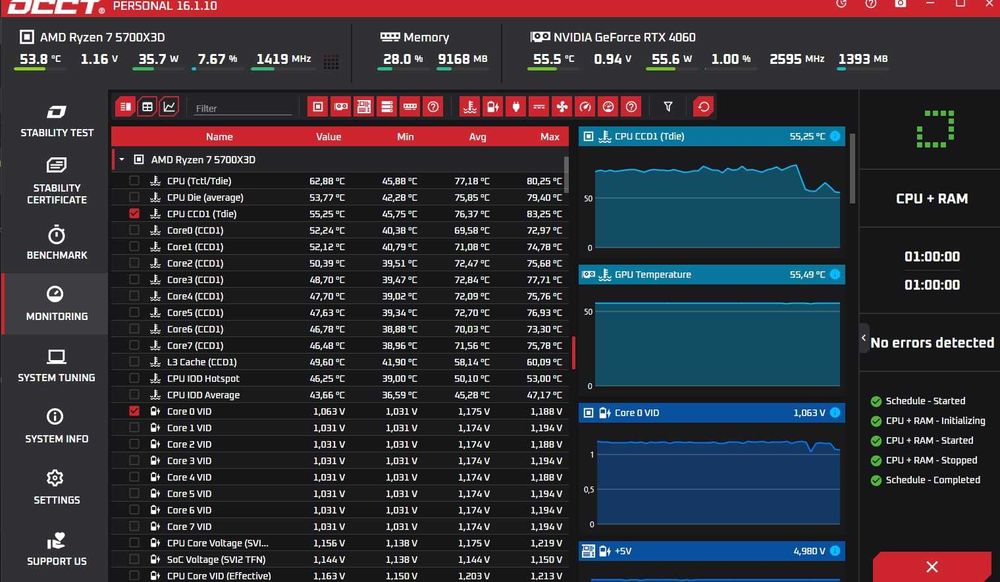Open the System Tuning section
Screen dimensions: 1000x582
coord(56,365)
